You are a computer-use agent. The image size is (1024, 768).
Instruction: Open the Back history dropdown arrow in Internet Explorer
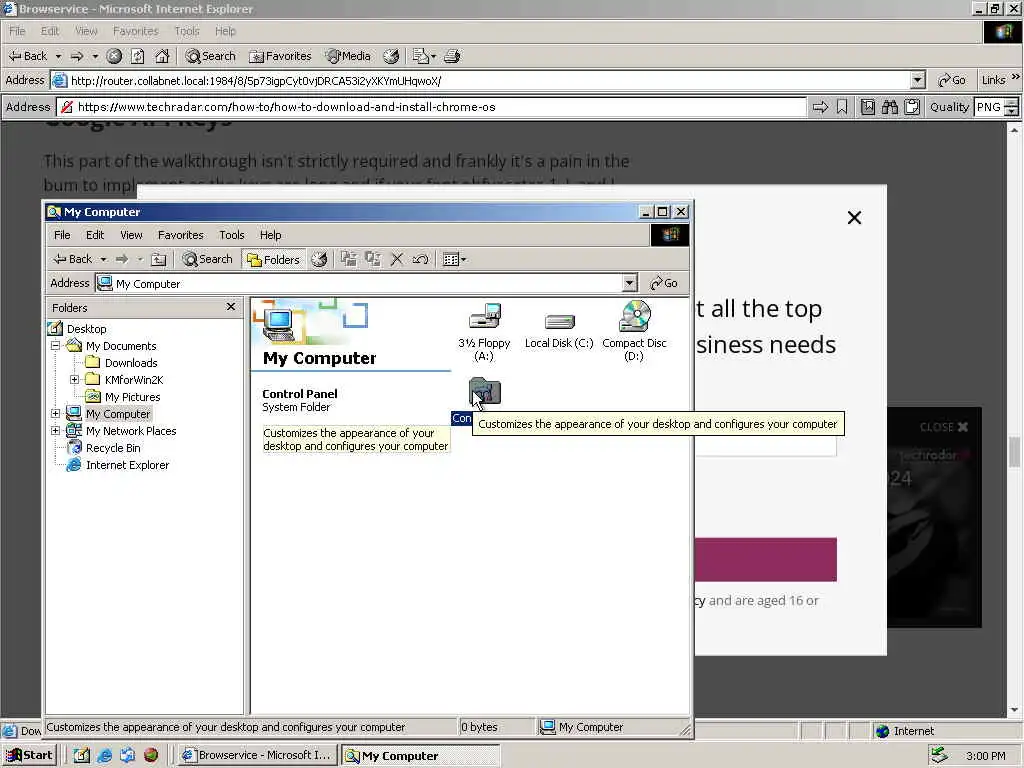pos(58,56)
